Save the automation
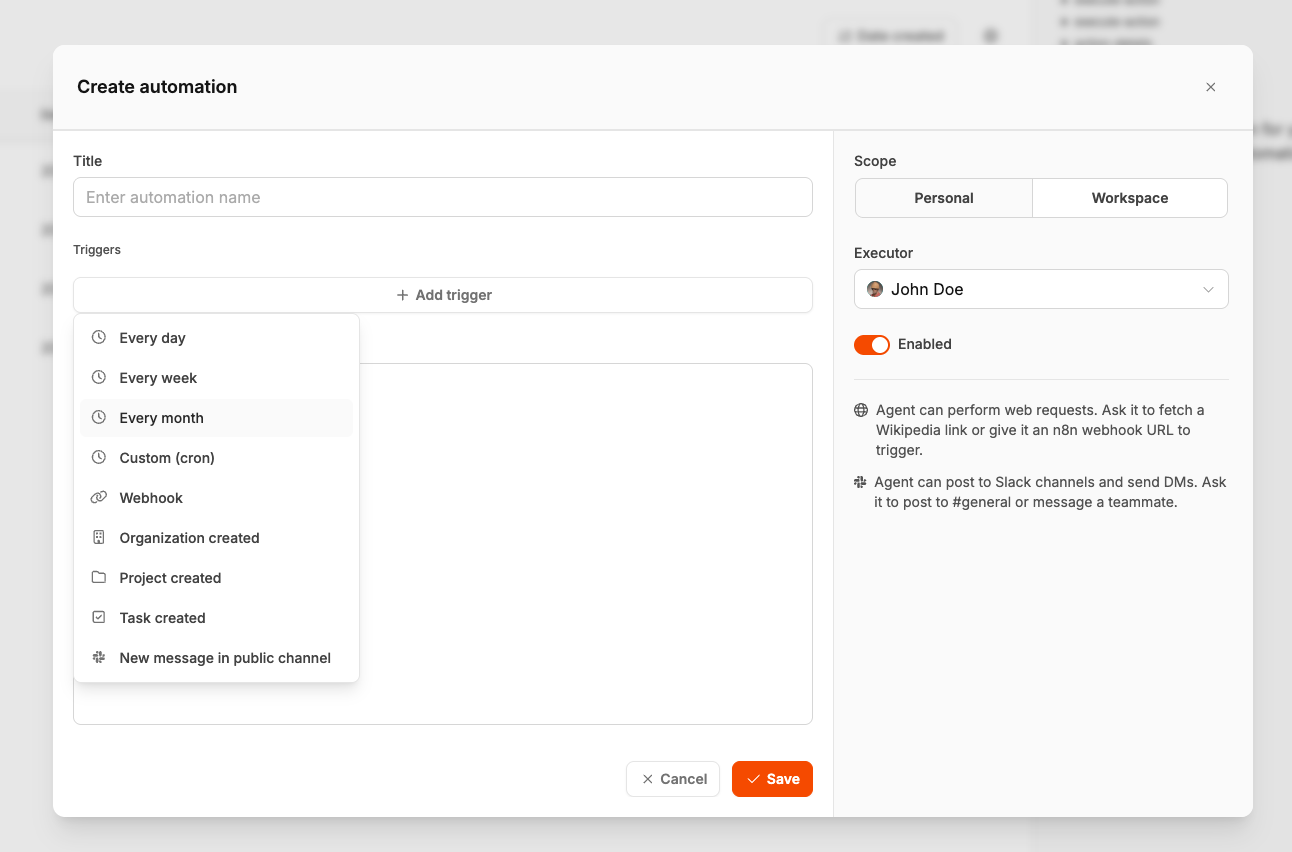The image size is (1292, 852). [772, 779]
